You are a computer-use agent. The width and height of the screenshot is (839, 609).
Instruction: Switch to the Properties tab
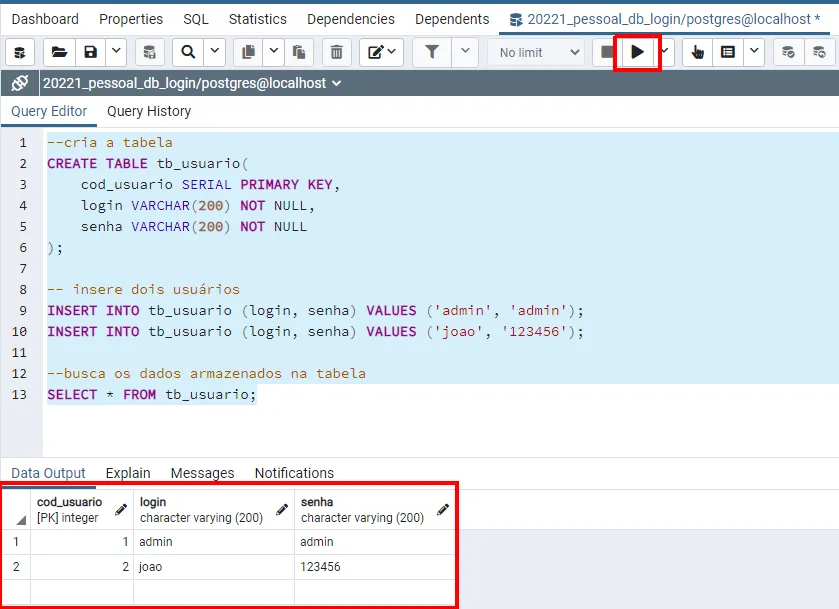[131, 19]
